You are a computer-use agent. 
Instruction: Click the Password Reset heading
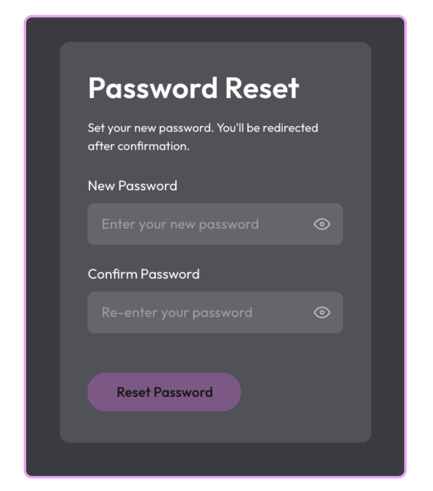[194, 88]
